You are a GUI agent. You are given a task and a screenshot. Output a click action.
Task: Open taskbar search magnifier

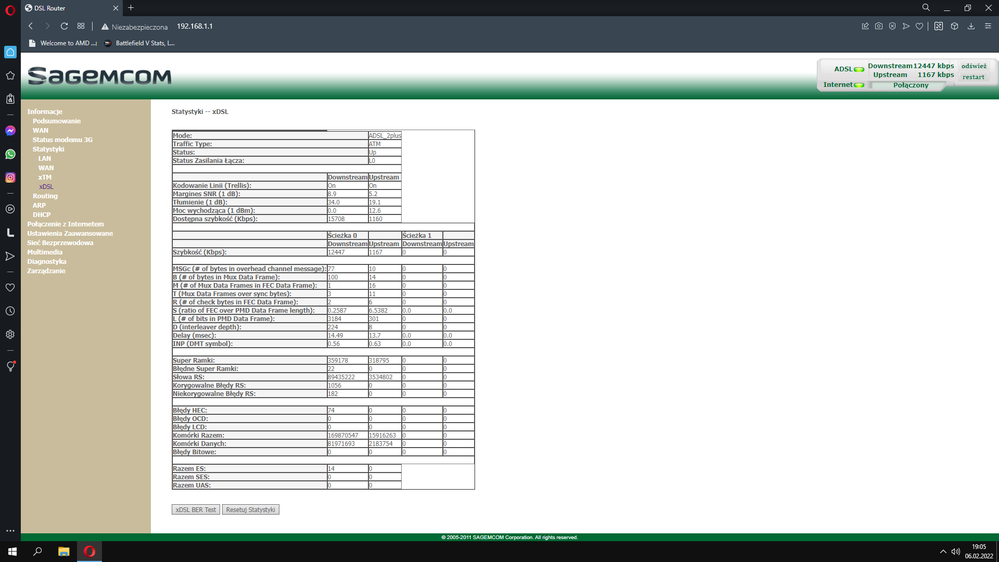(38, 551)
